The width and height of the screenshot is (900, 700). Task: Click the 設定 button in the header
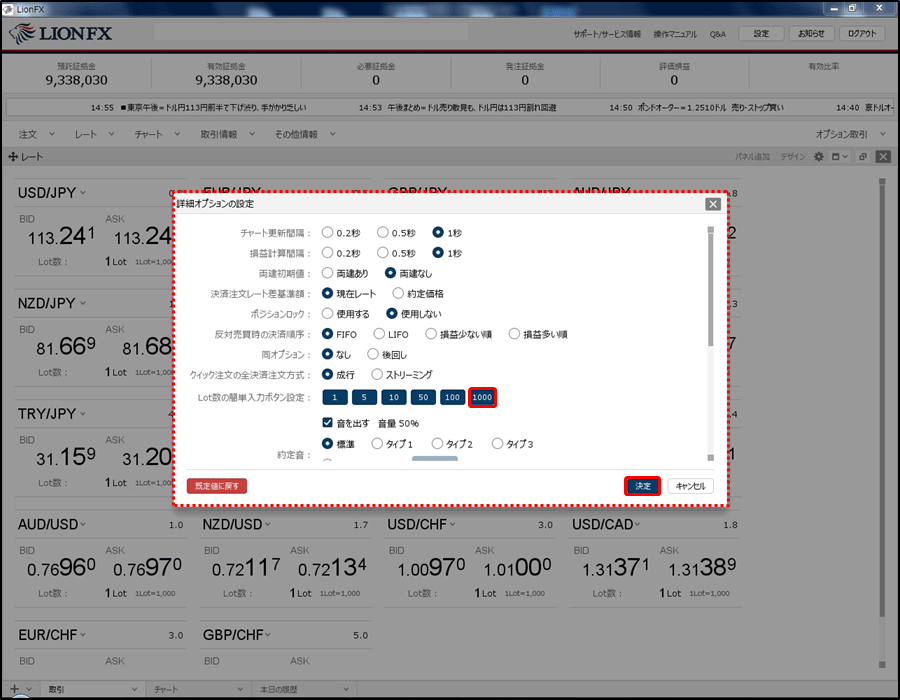pos(761,34)
